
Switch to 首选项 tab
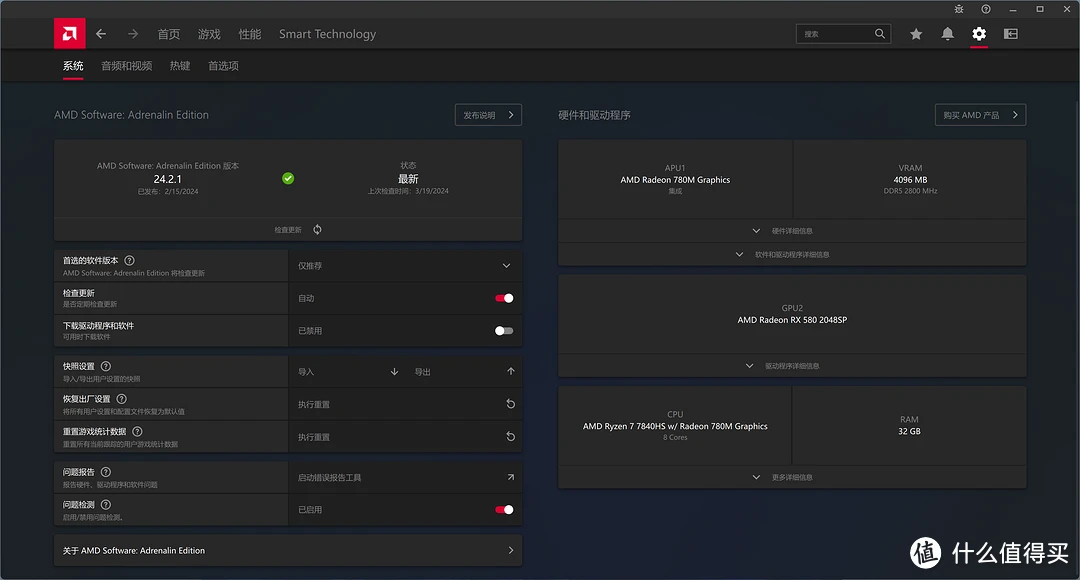point(223,66)
